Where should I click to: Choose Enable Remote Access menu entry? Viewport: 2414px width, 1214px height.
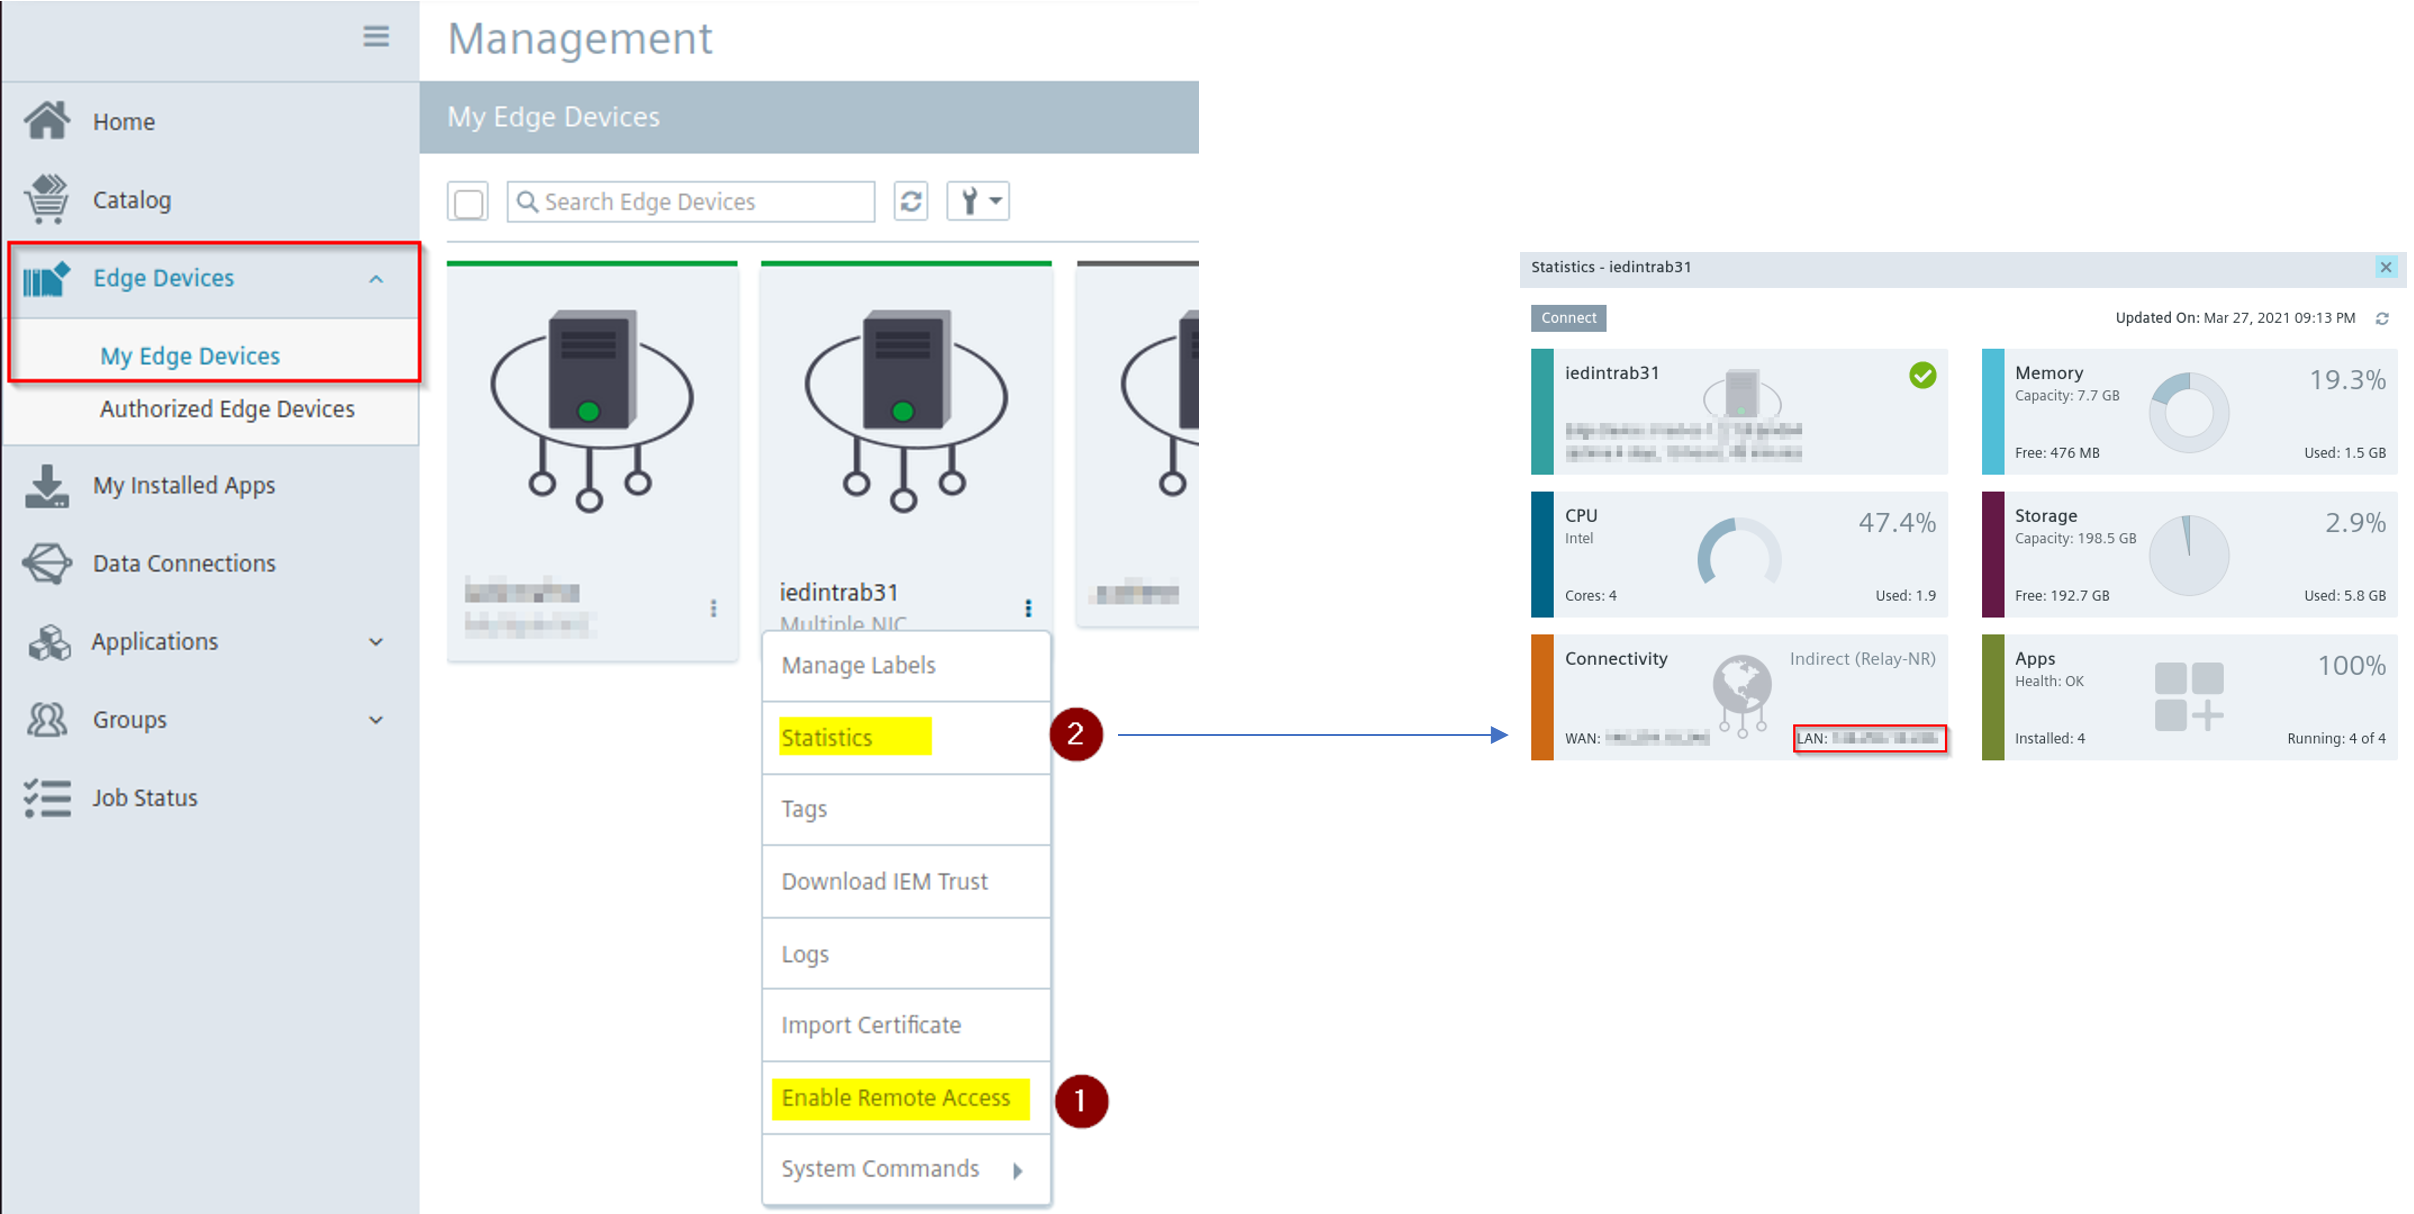[x=896, y=1098]
